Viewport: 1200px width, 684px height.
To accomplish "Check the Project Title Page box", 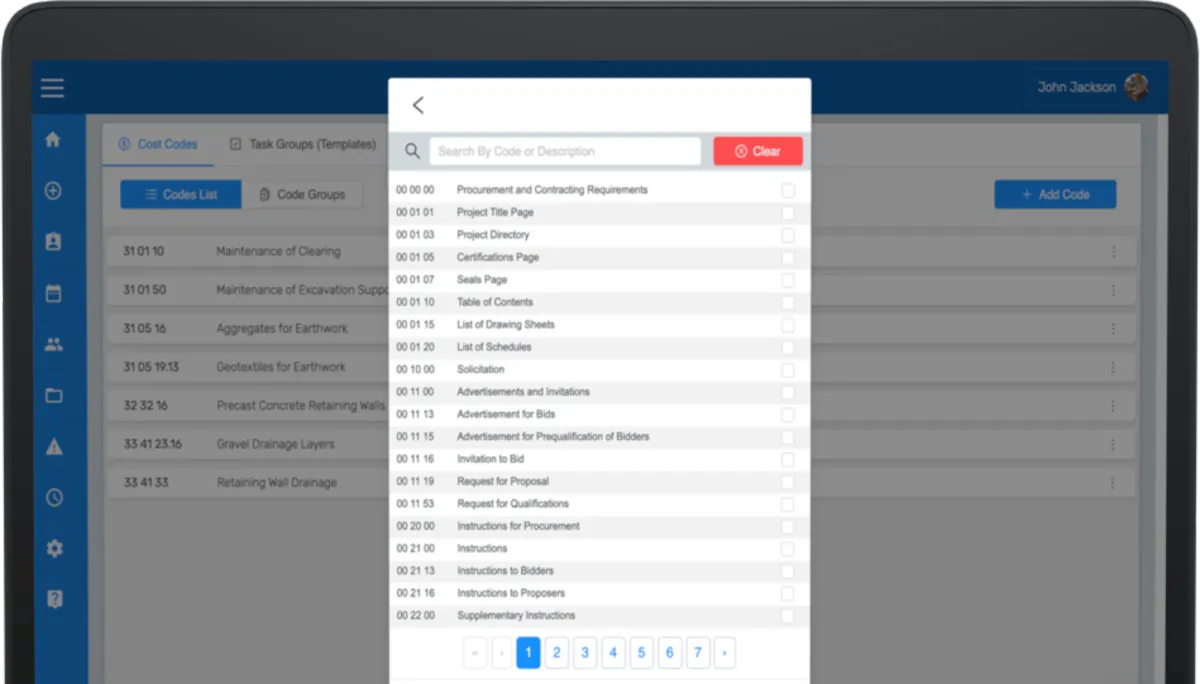I will [x=788, y=213].
